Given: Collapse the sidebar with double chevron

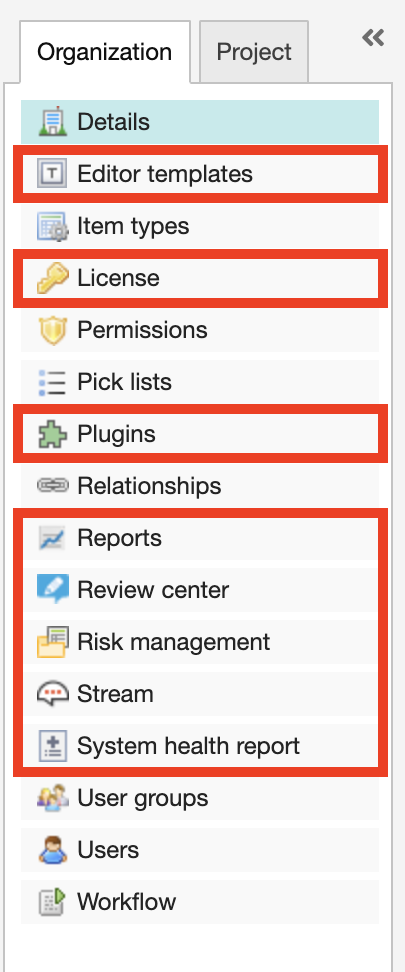Looking at the screenshot, I should click(x=373, y=38).
